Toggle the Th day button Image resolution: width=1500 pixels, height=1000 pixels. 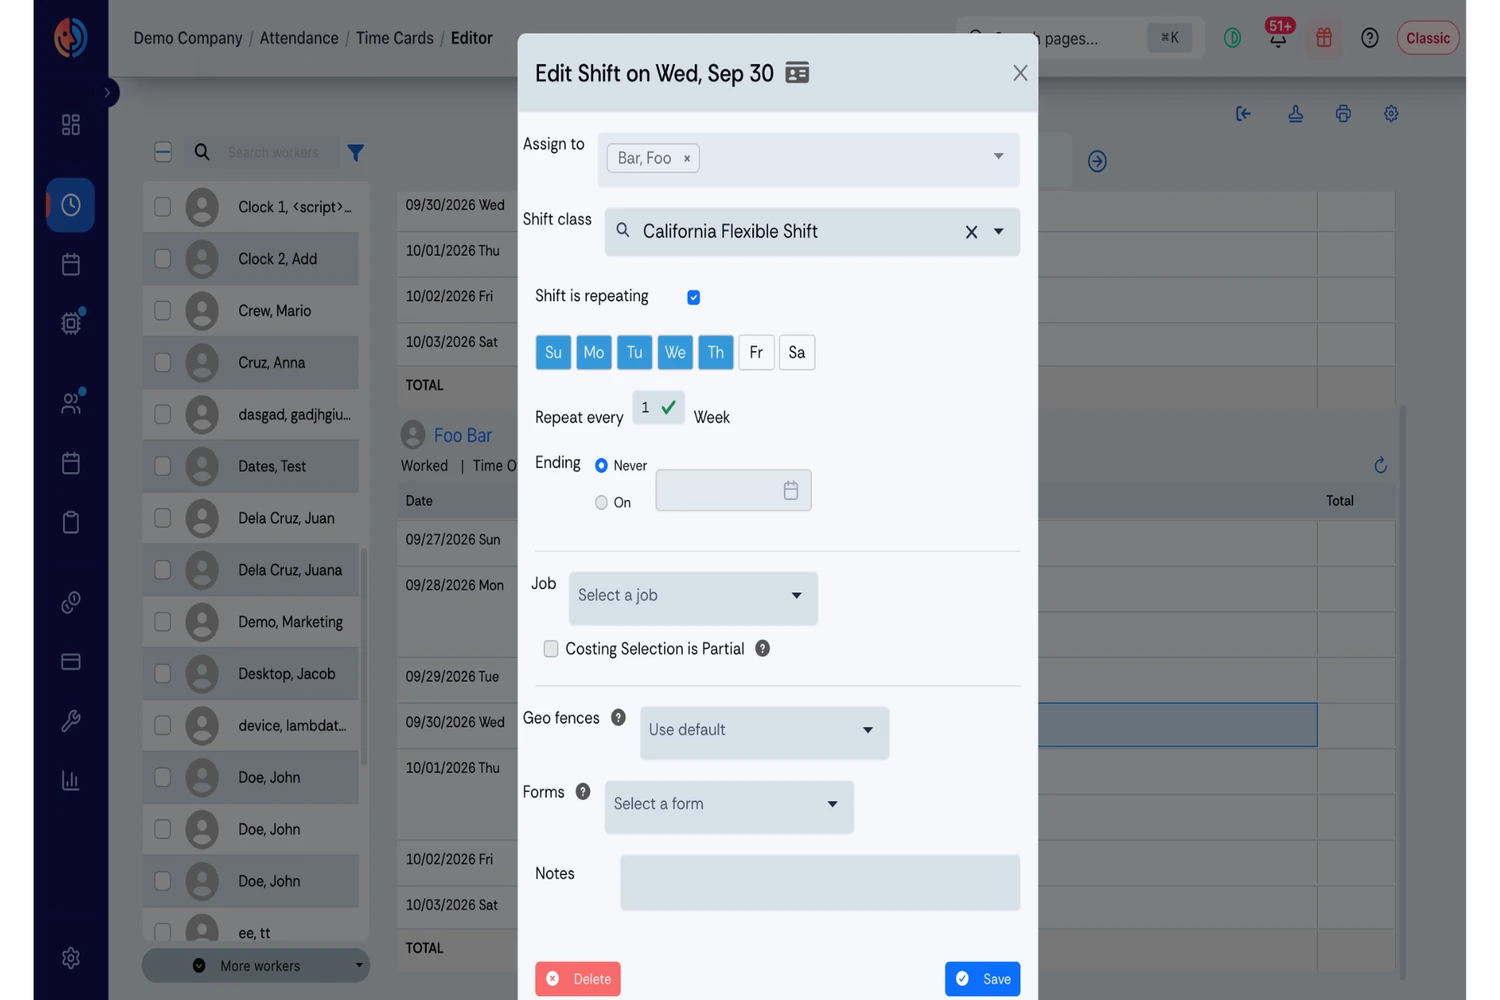click(716, 352)
